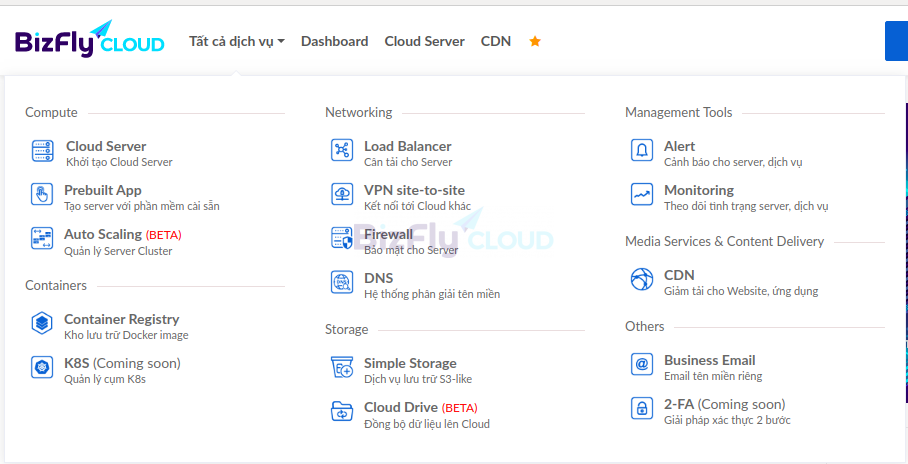This screenshot has height=464, width=908.
Task: Open the Container Registry link
Action: 122,319
